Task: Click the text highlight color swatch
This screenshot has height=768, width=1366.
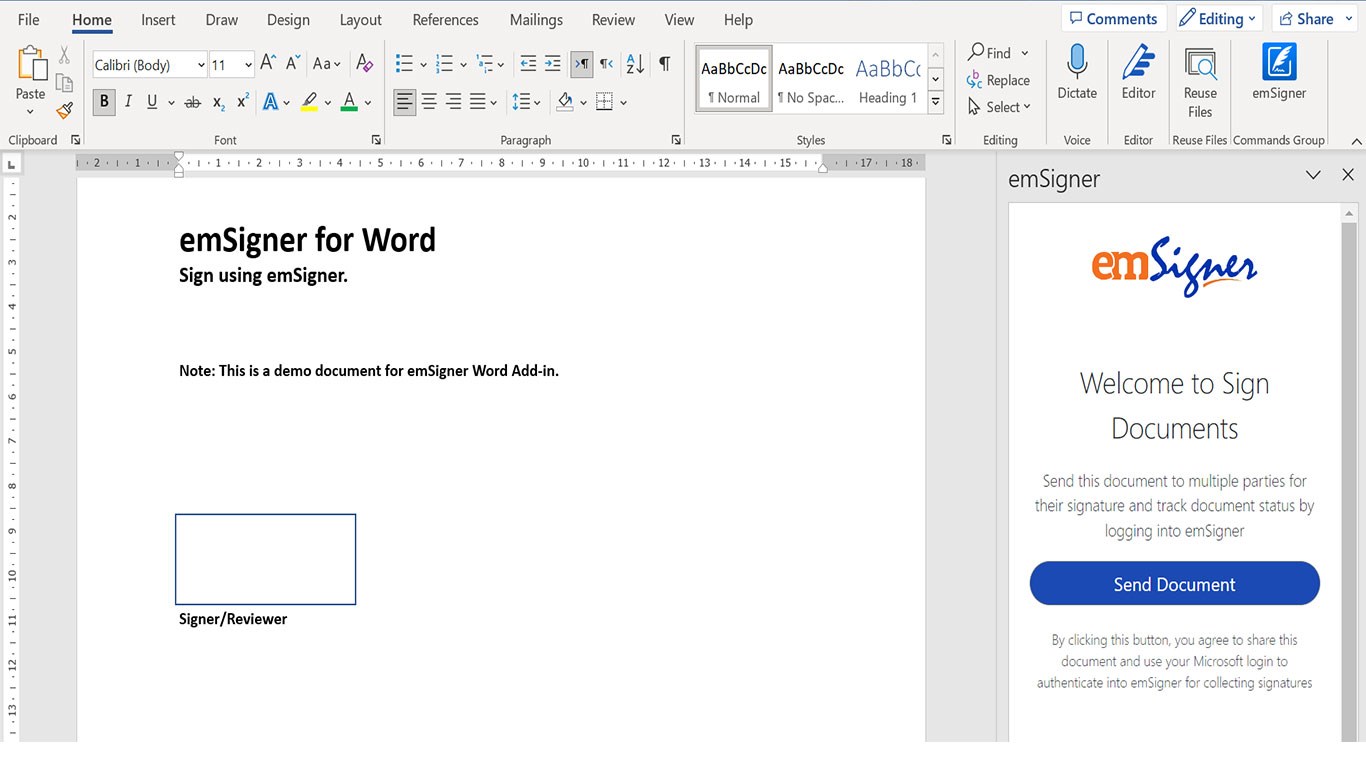Action: pos(309,102)
